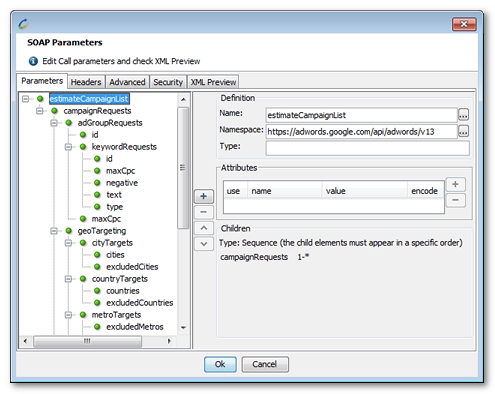Image resolution: width=495 pixels, height=394 pixels.
Task: Move element down with the down-arrow button
Action: pyautogui.click(x=204, y=244)
